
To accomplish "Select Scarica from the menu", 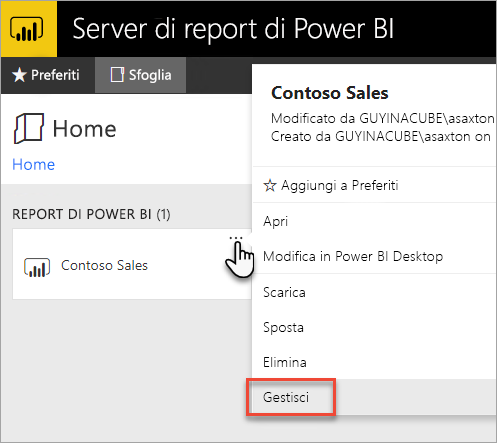I will (374, 292).
